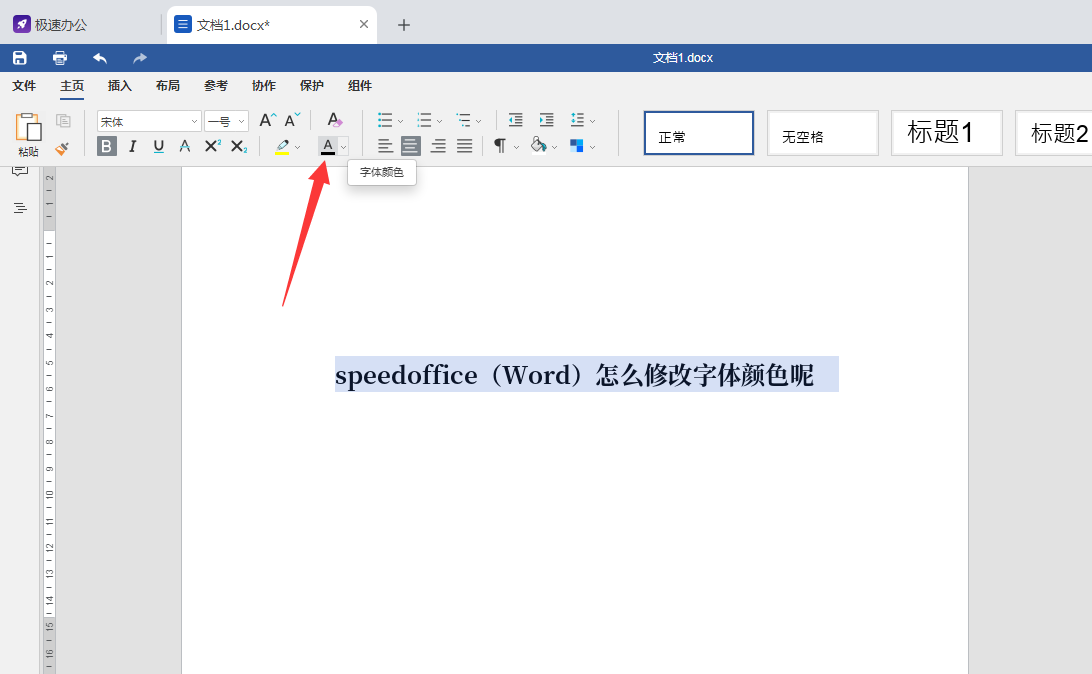Toggle Subscript formatting
This screenshot has width=1092, height=674.
pyautogui.click(x=239, y=146)
